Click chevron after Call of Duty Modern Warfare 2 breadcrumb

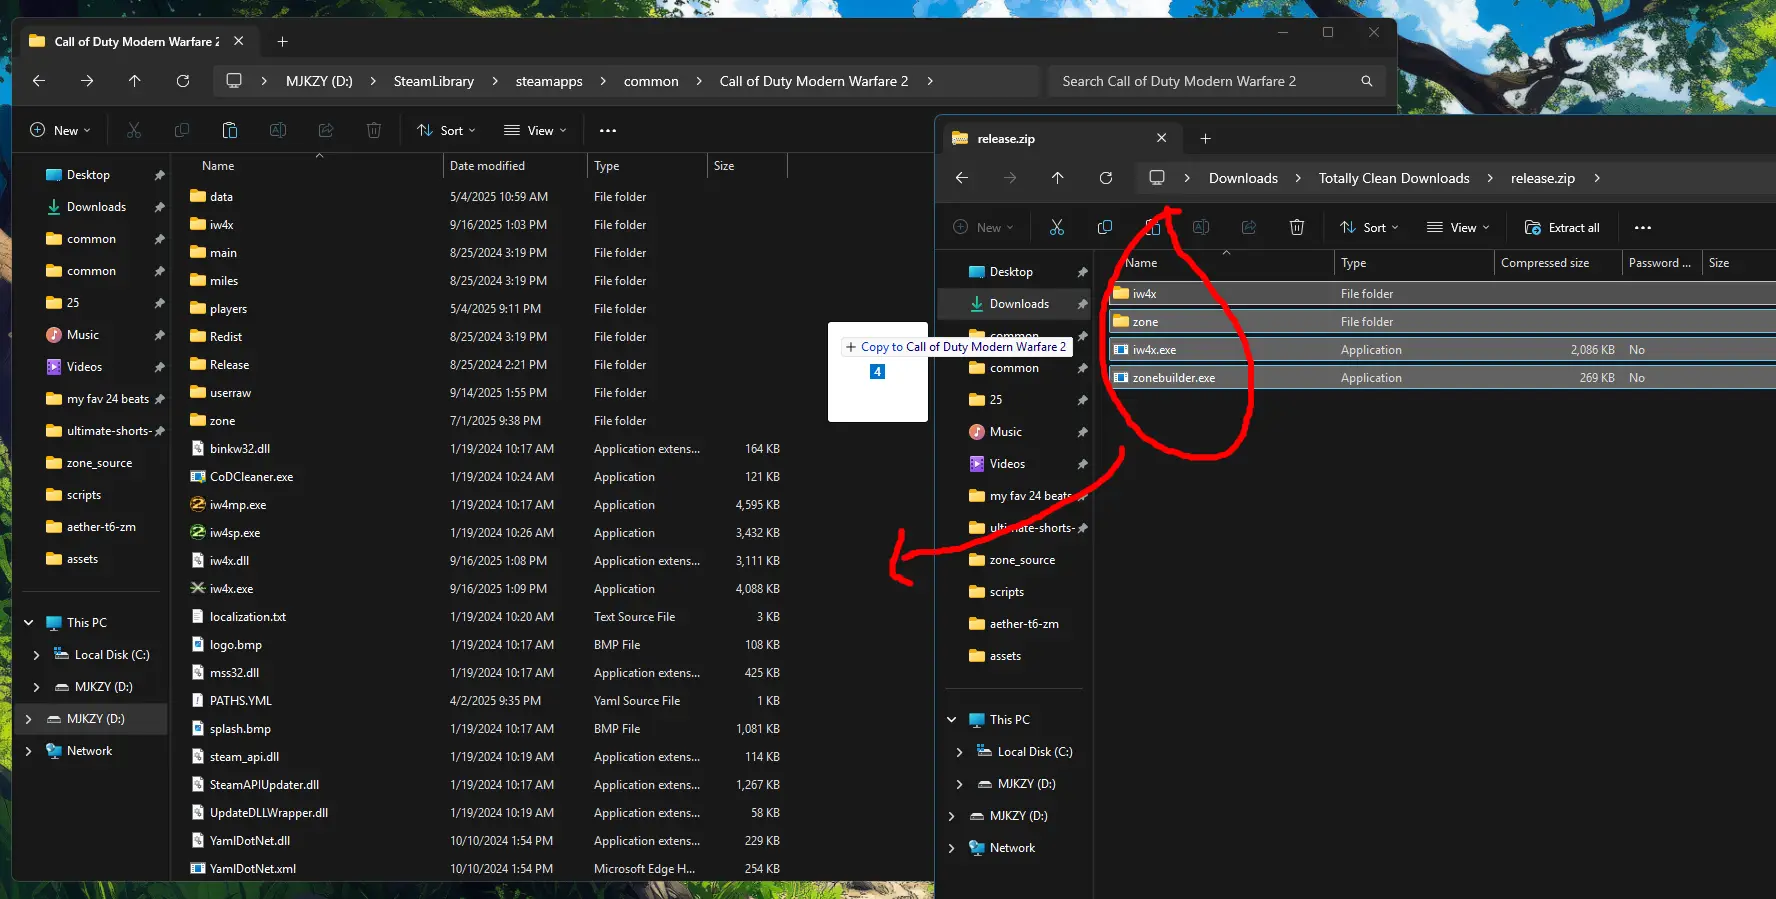pos(930,81)
